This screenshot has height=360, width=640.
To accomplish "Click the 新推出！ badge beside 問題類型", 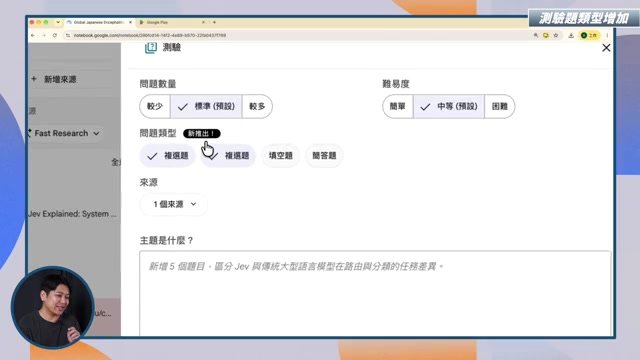I will (x=202, y=133).
